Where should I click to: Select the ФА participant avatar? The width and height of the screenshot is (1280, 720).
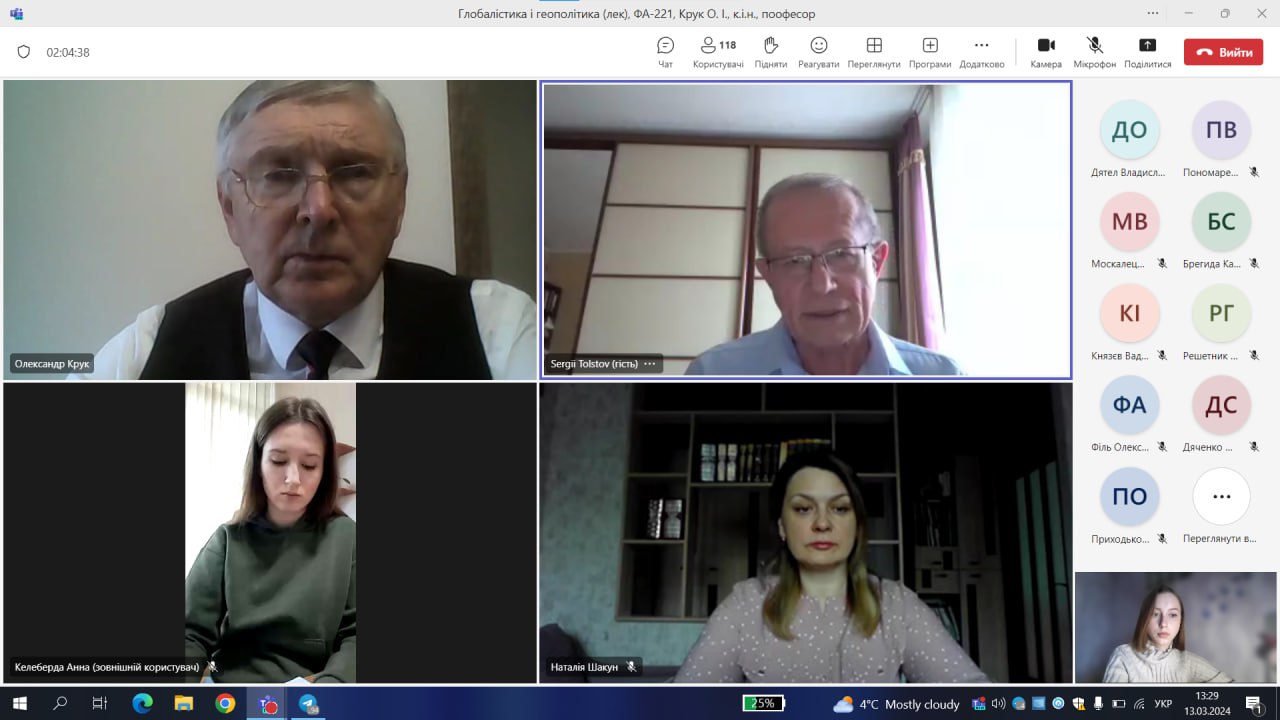[x=1129, y=405]
